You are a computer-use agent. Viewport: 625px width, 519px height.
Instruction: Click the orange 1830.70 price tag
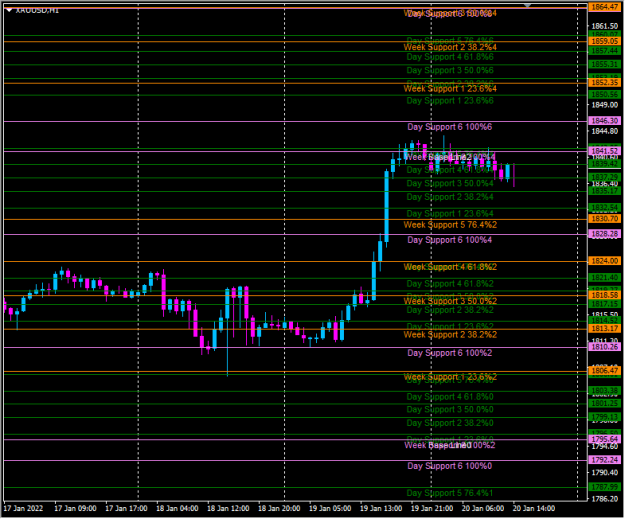click(605, 219)
